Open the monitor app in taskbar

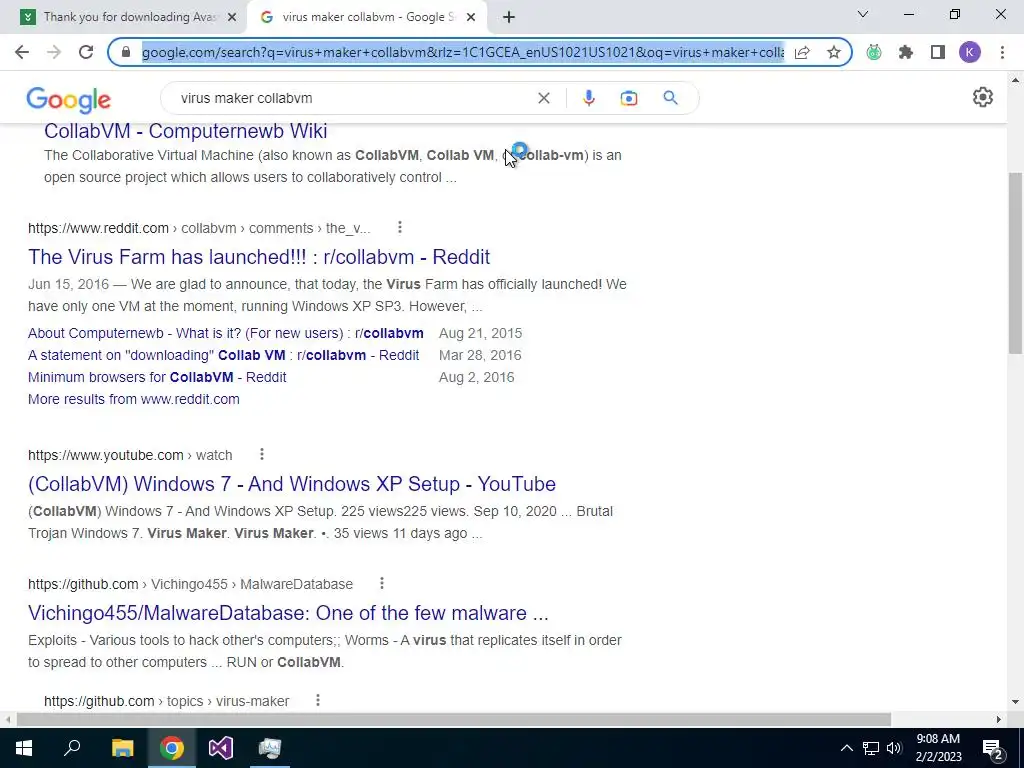pyautogui.click(x=270, y=748)
